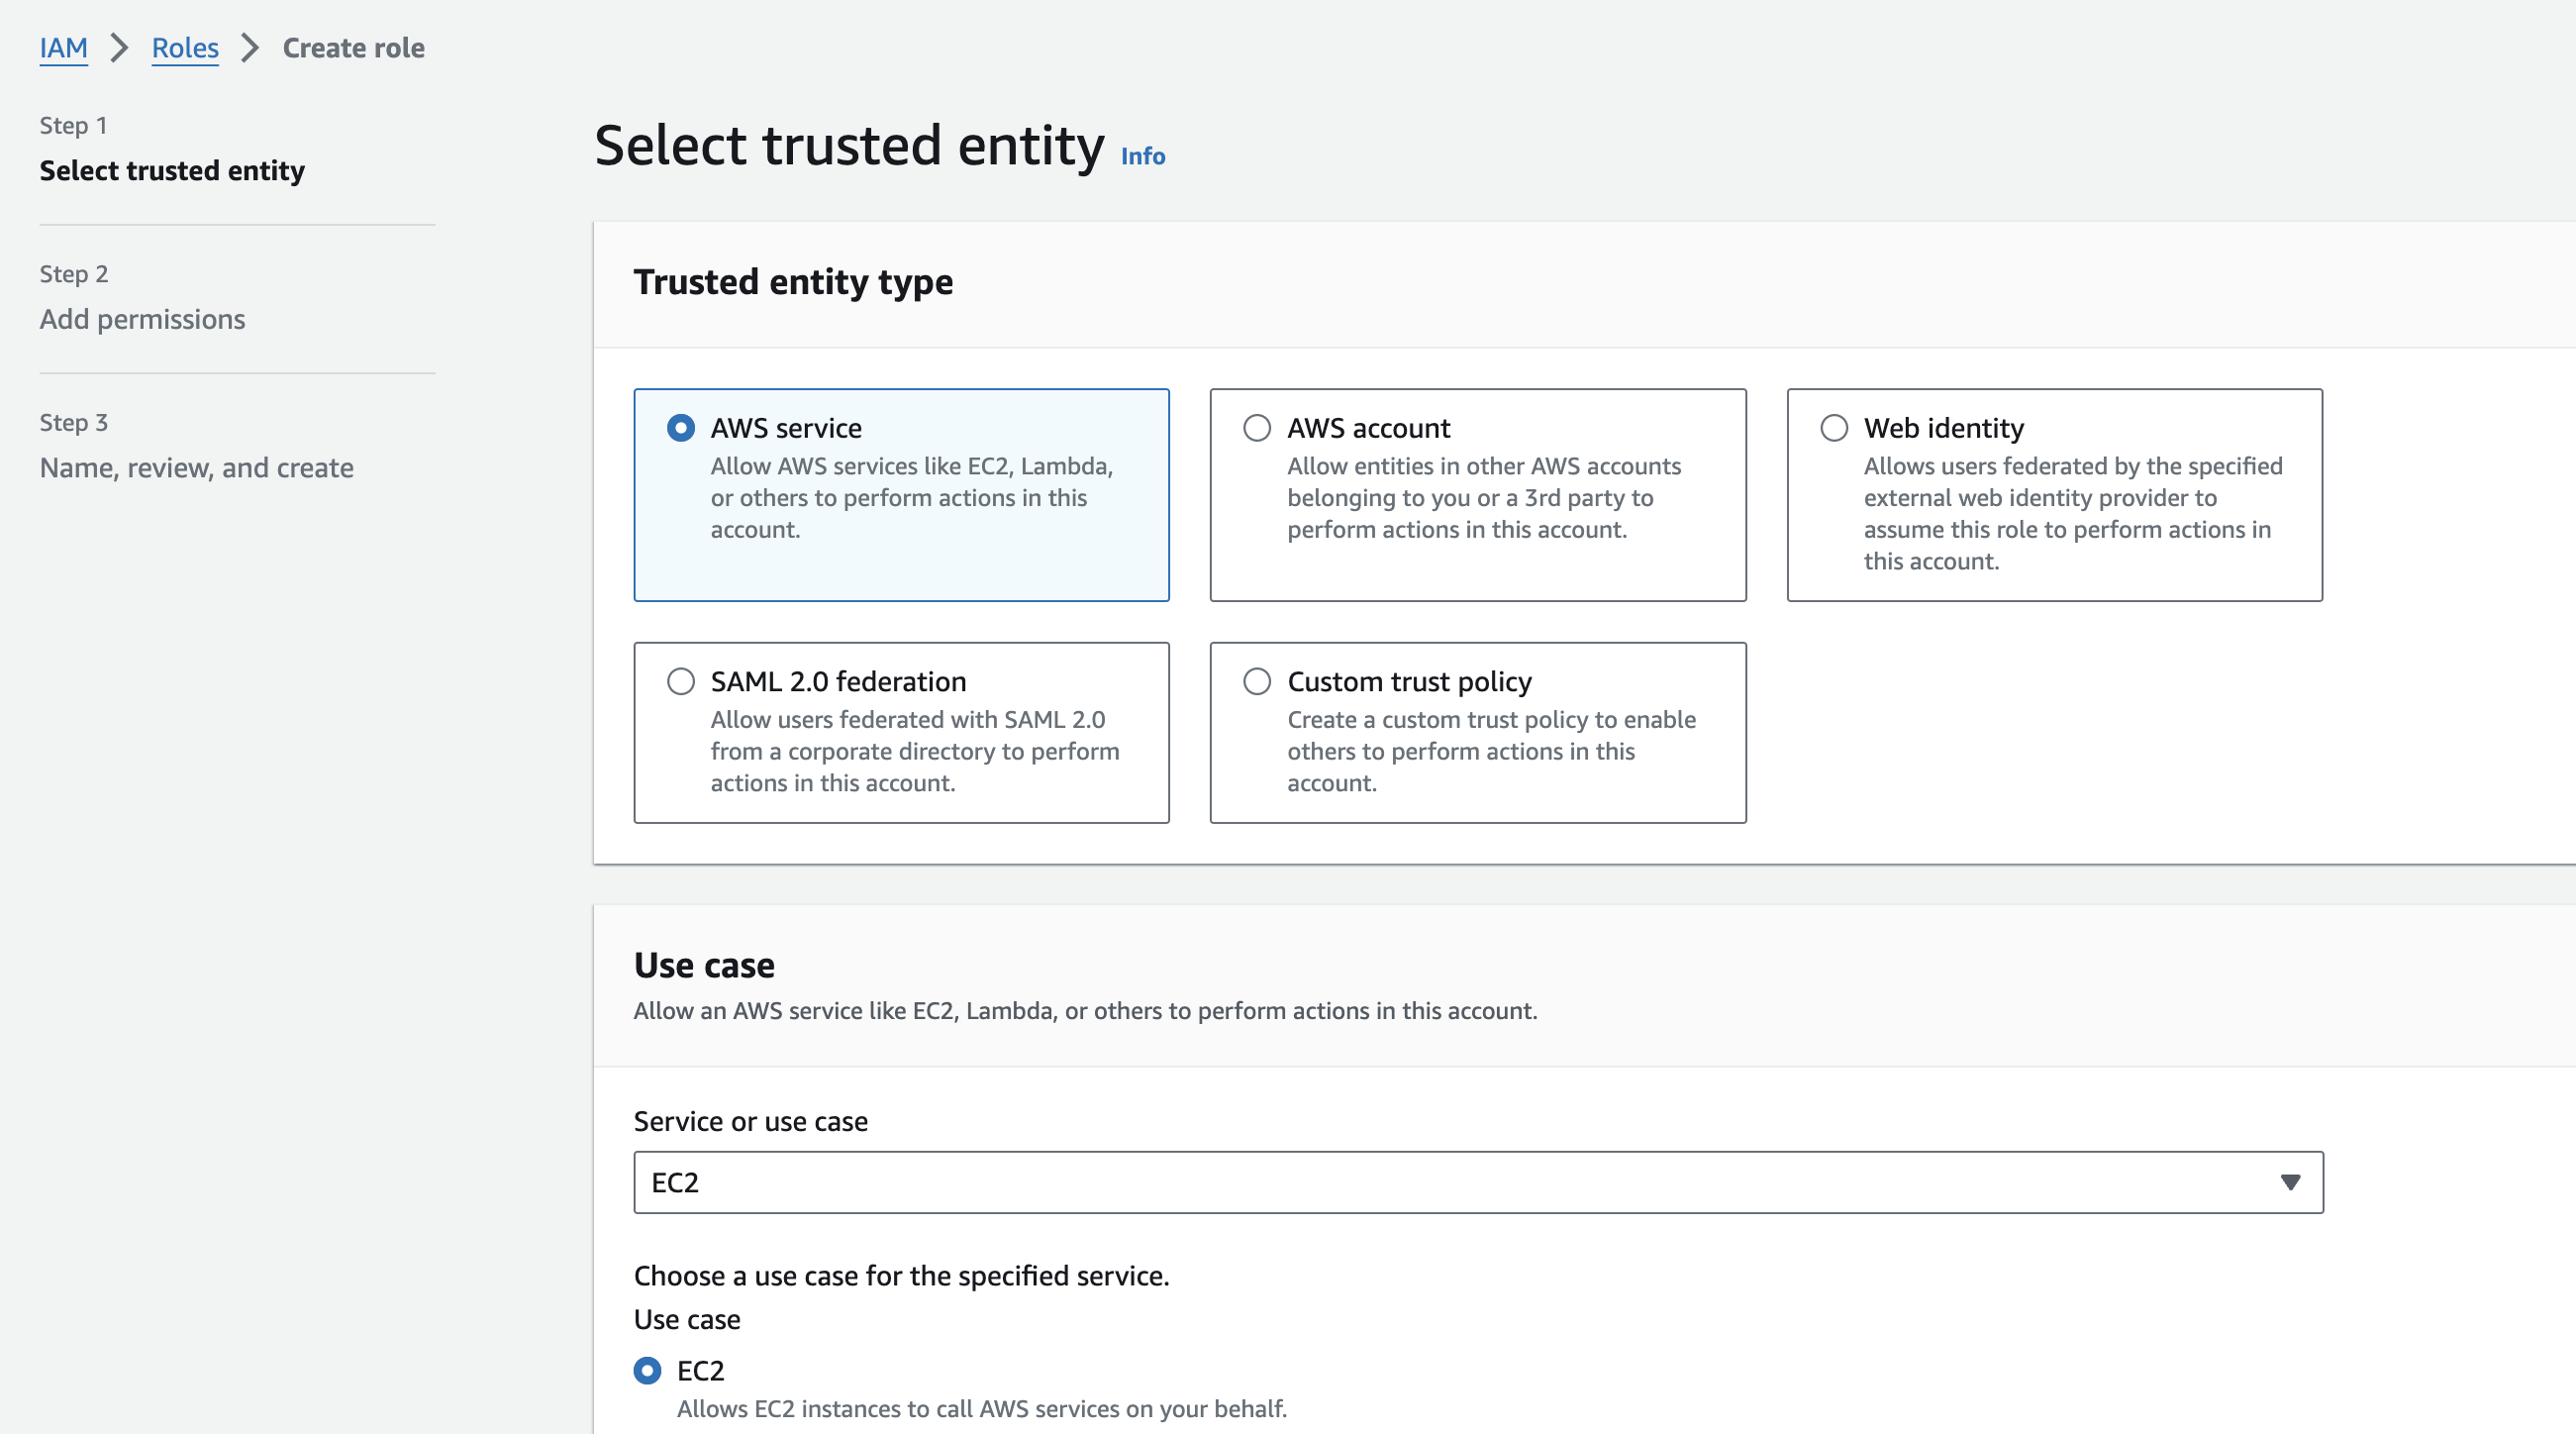Click the chevron between IAM and Roles

coord(119,48)
